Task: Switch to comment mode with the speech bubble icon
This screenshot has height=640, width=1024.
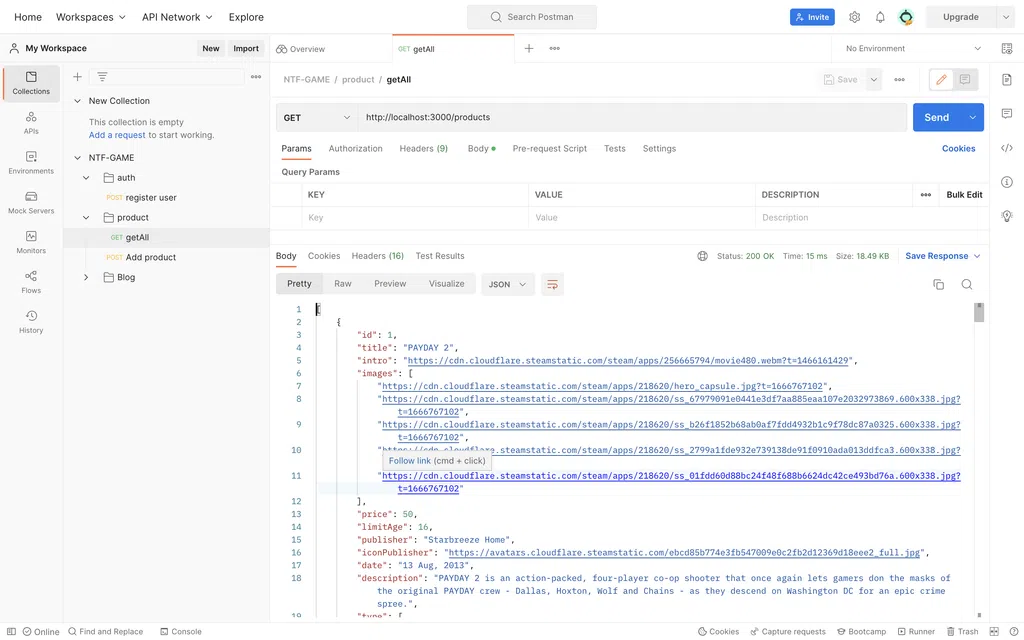Action: [x=965, y=80]
